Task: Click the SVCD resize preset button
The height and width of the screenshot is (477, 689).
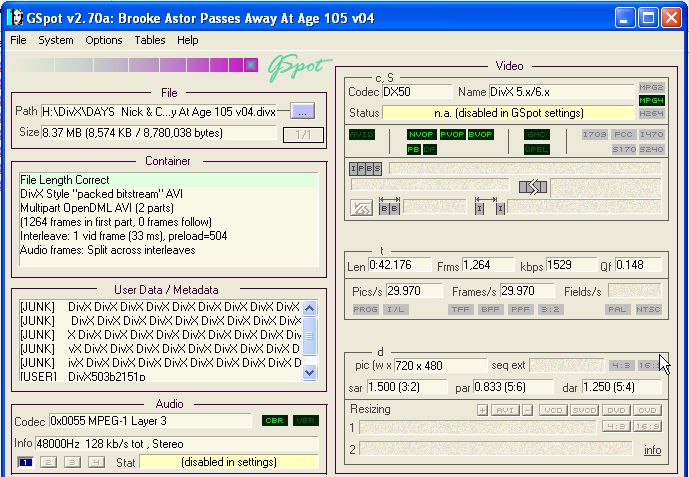Action: tap(584, 410)
